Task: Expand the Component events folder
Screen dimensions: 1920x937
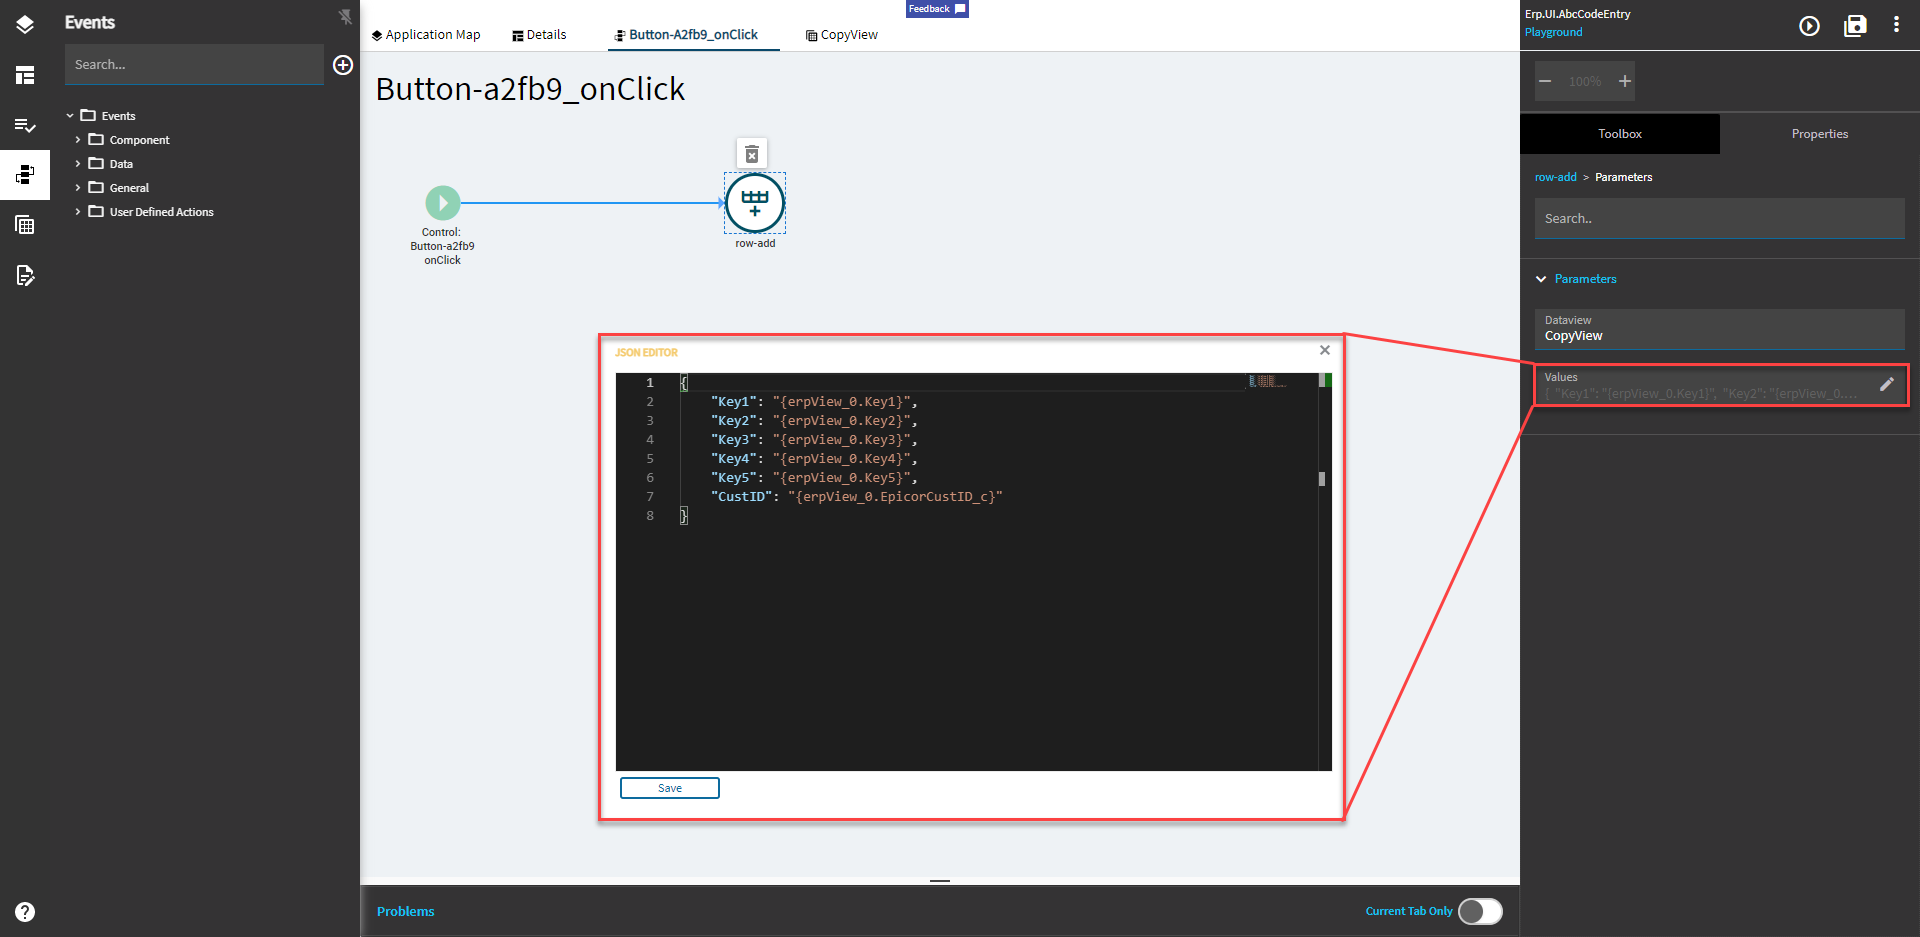Action: point(78,140)
